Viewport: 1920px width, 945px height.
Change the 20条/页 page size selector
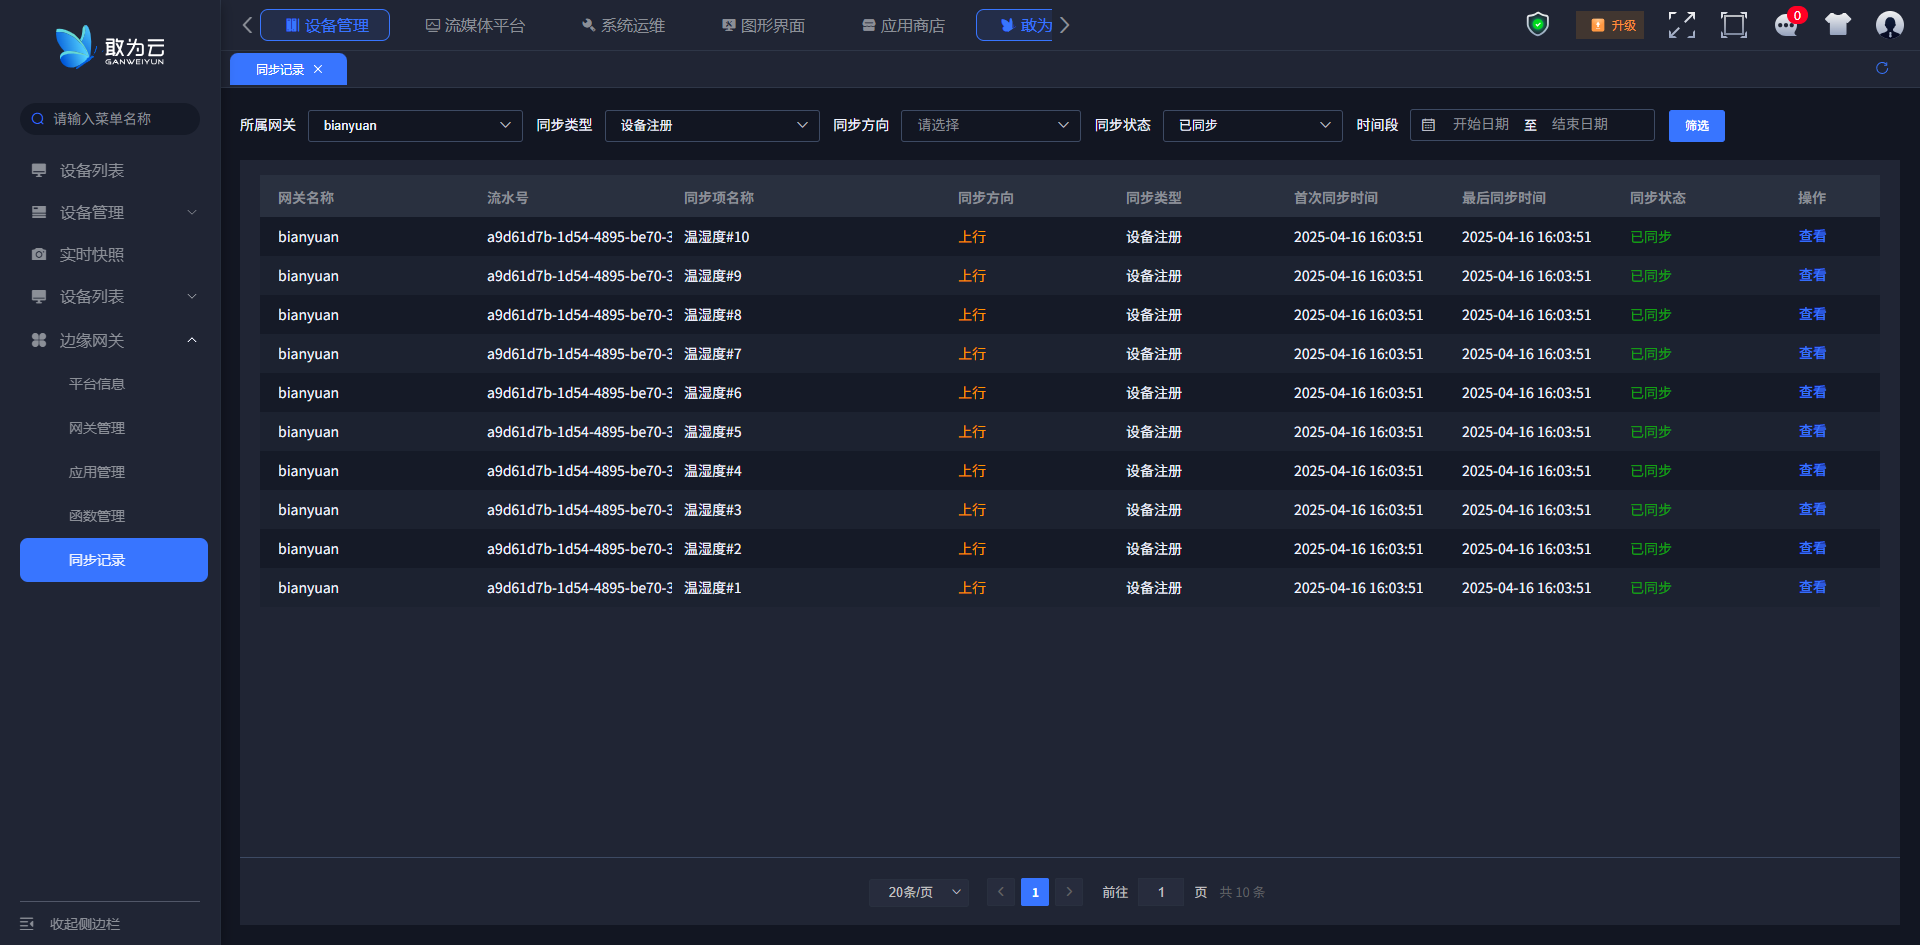[x=919, y=892]
